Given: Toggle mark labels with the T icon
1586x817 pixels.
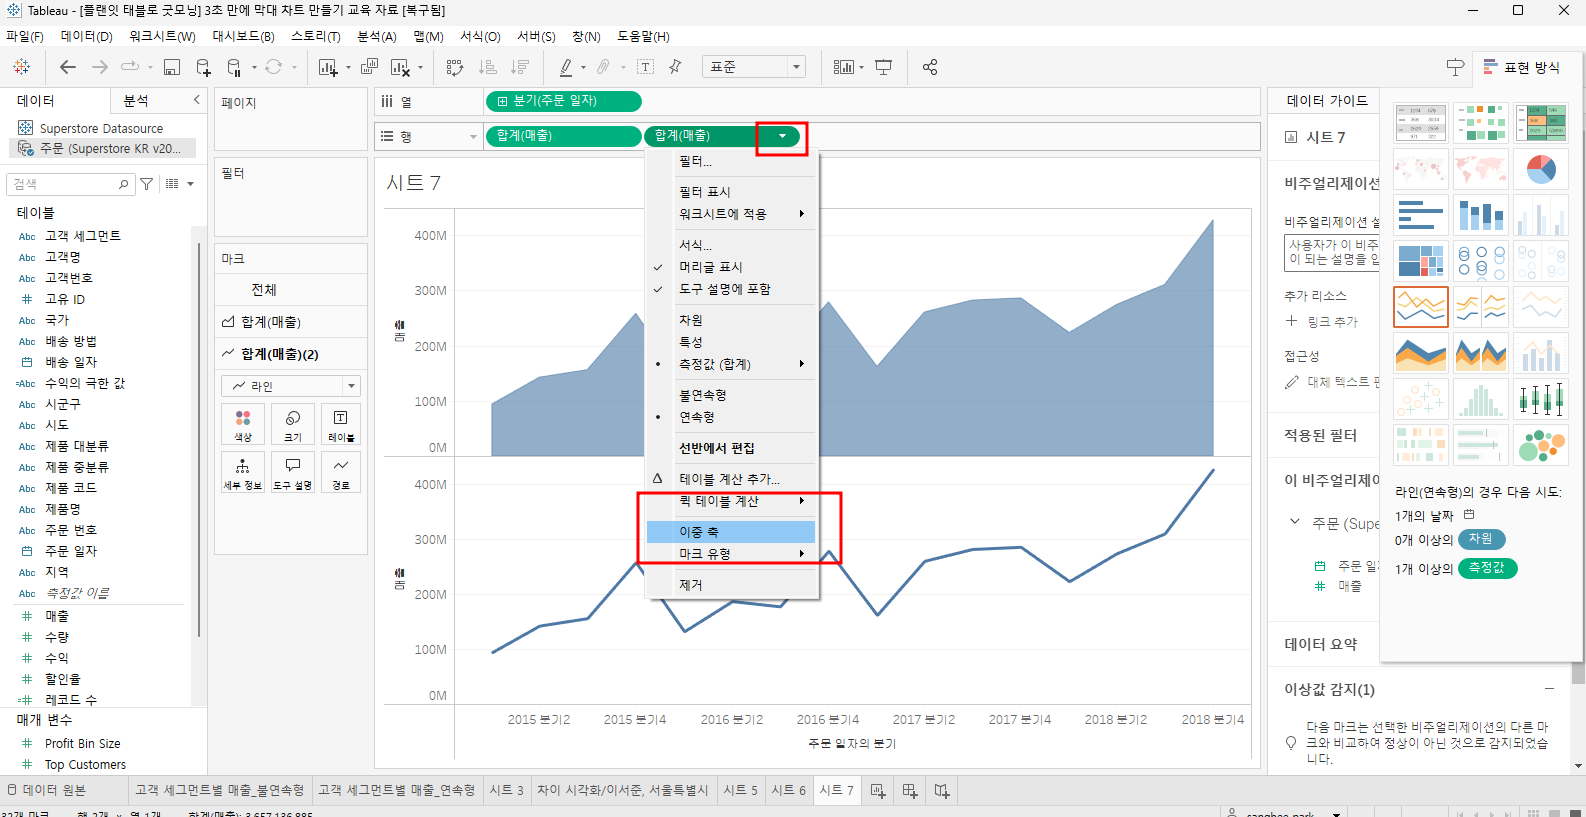Looking at the screenshot, I should (x=646, y=67).
